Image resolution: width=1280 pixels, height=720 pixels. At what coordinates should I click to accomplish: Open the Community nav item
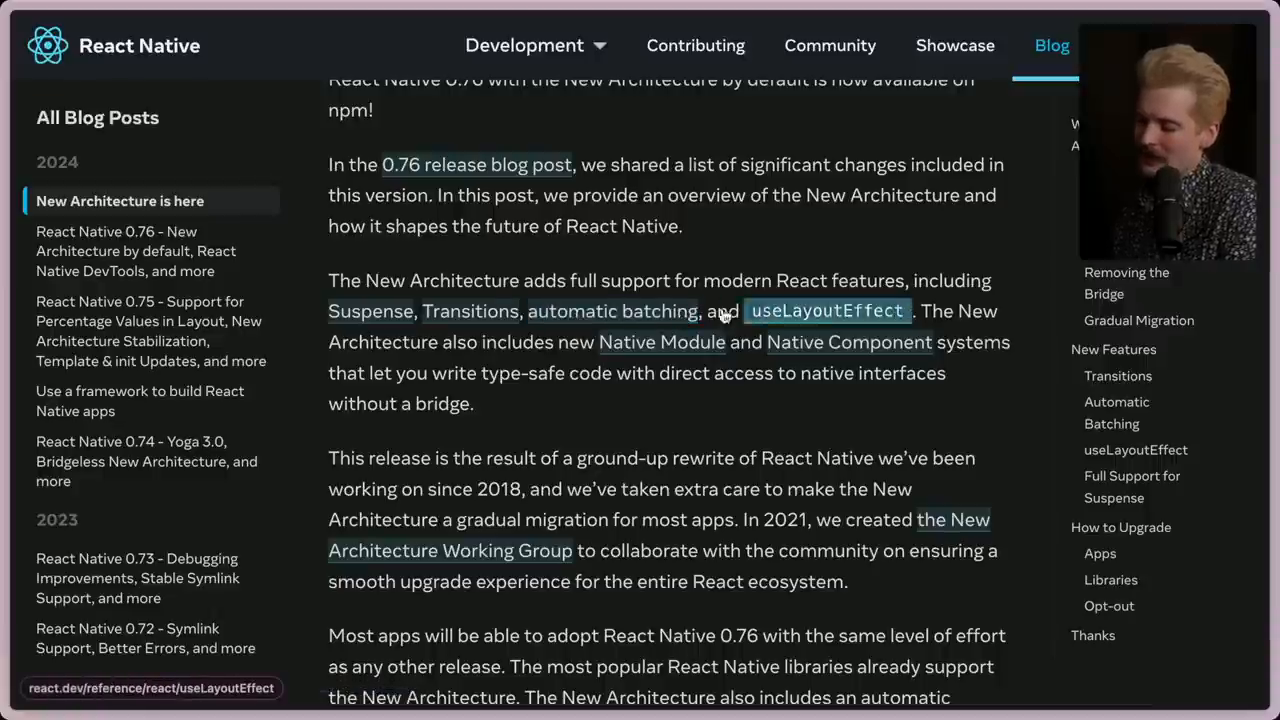(830, 45)
